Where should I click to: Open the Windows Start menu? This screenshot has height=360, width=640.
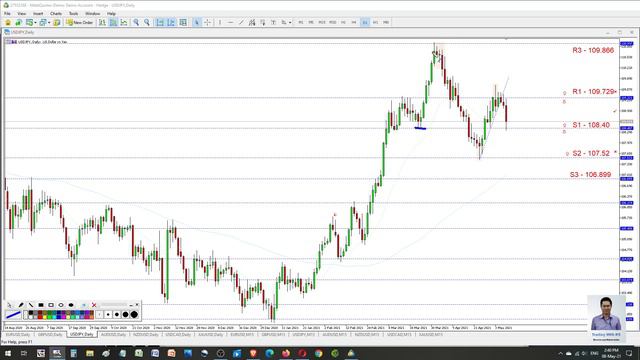[7, 353]
